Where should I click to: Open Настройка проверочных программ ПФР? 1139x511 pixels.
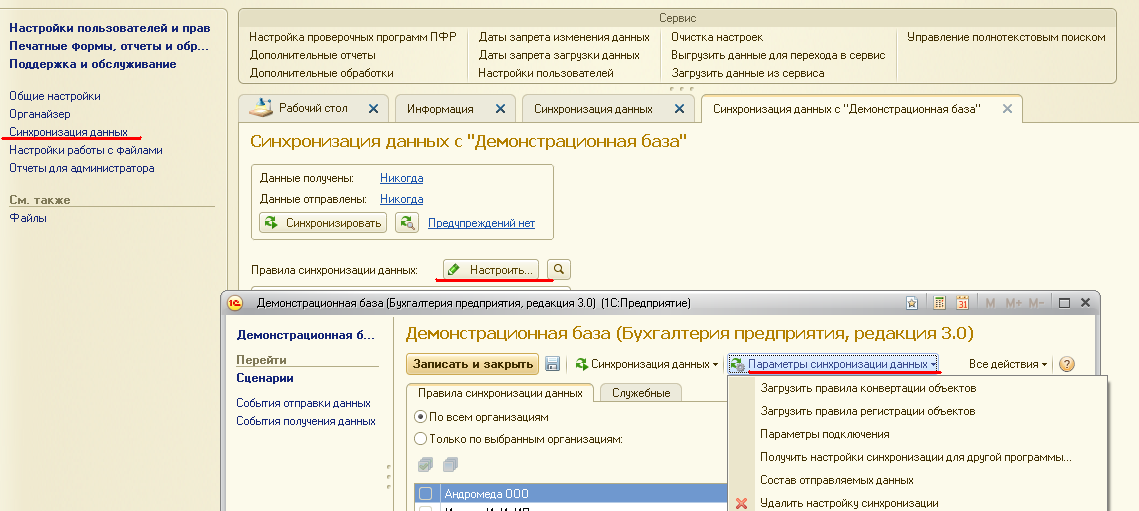353,37
